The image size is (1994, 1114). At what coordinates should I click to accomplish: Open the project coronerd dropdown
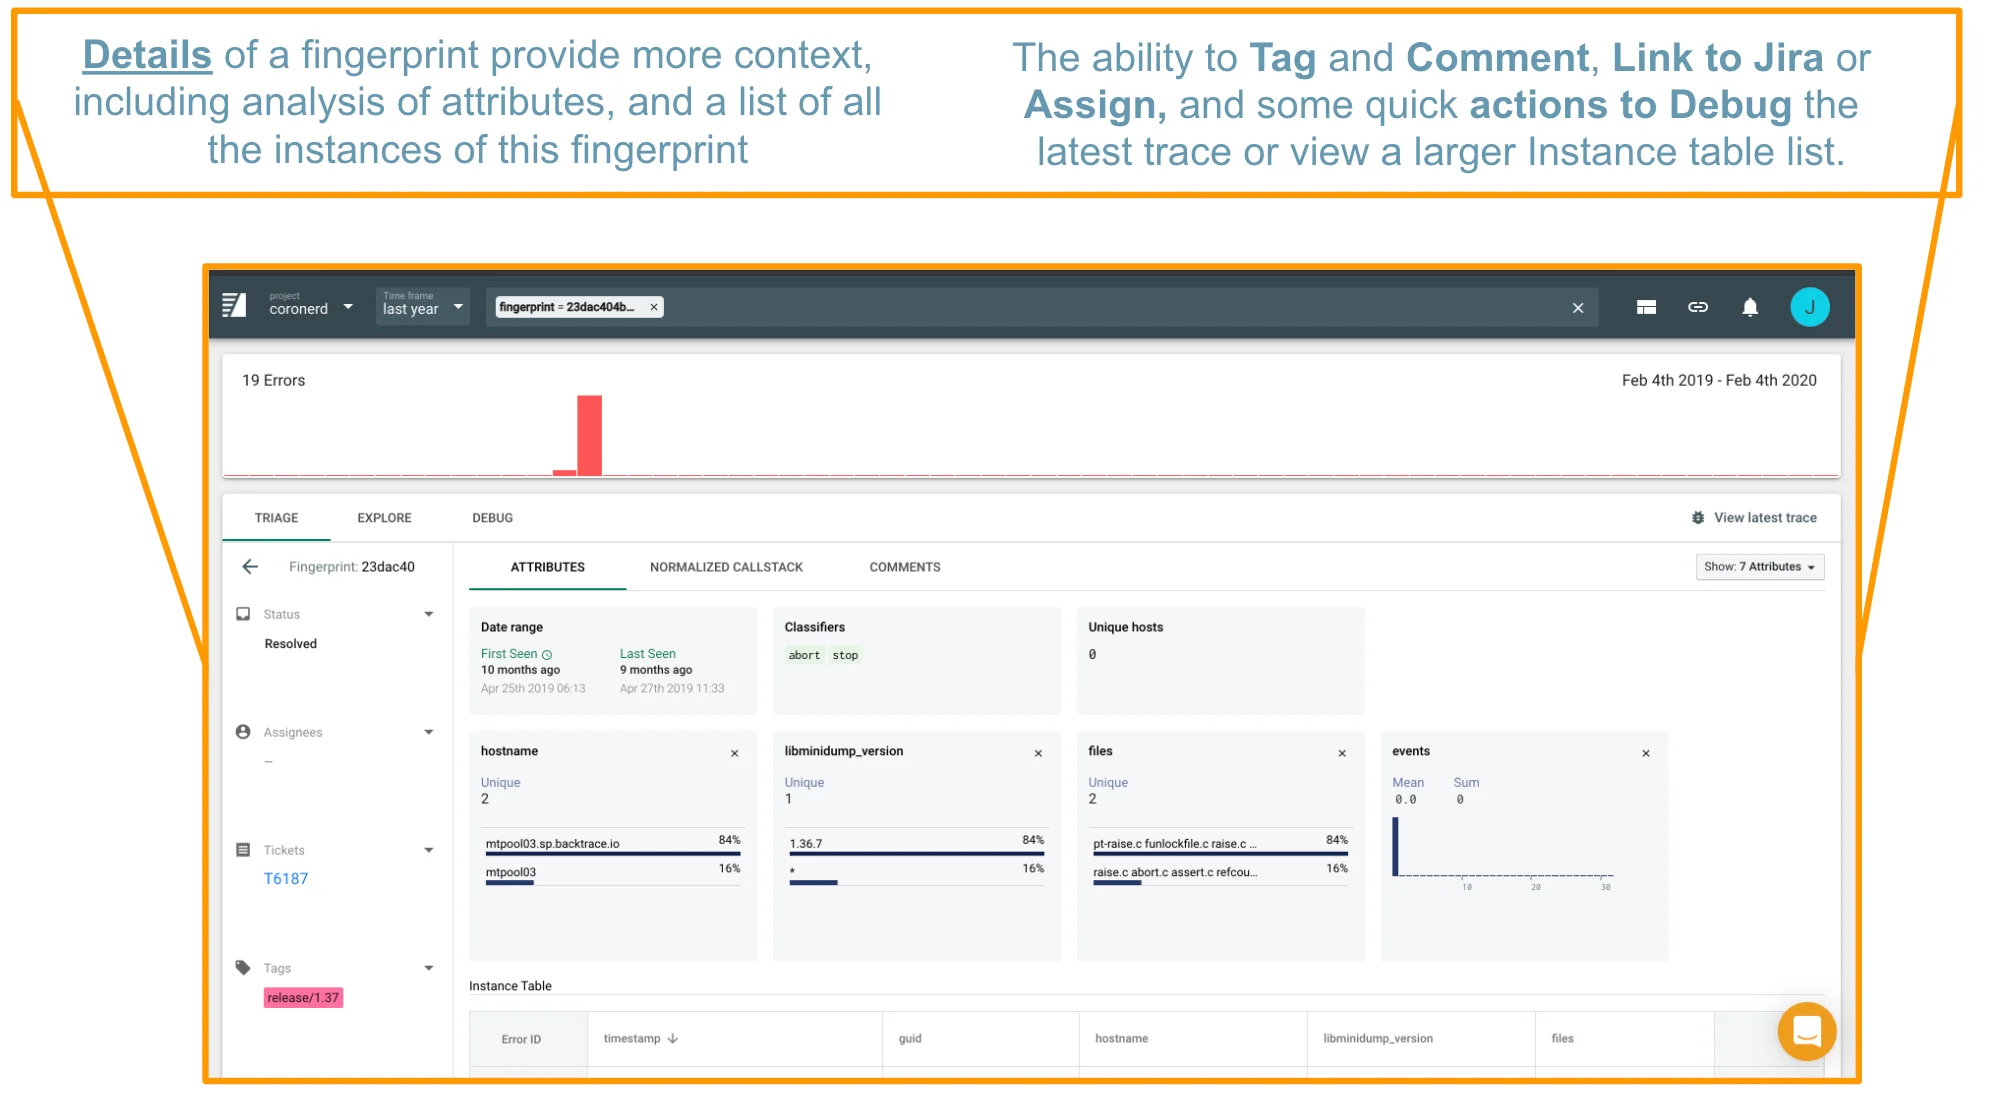pos(347,307)
